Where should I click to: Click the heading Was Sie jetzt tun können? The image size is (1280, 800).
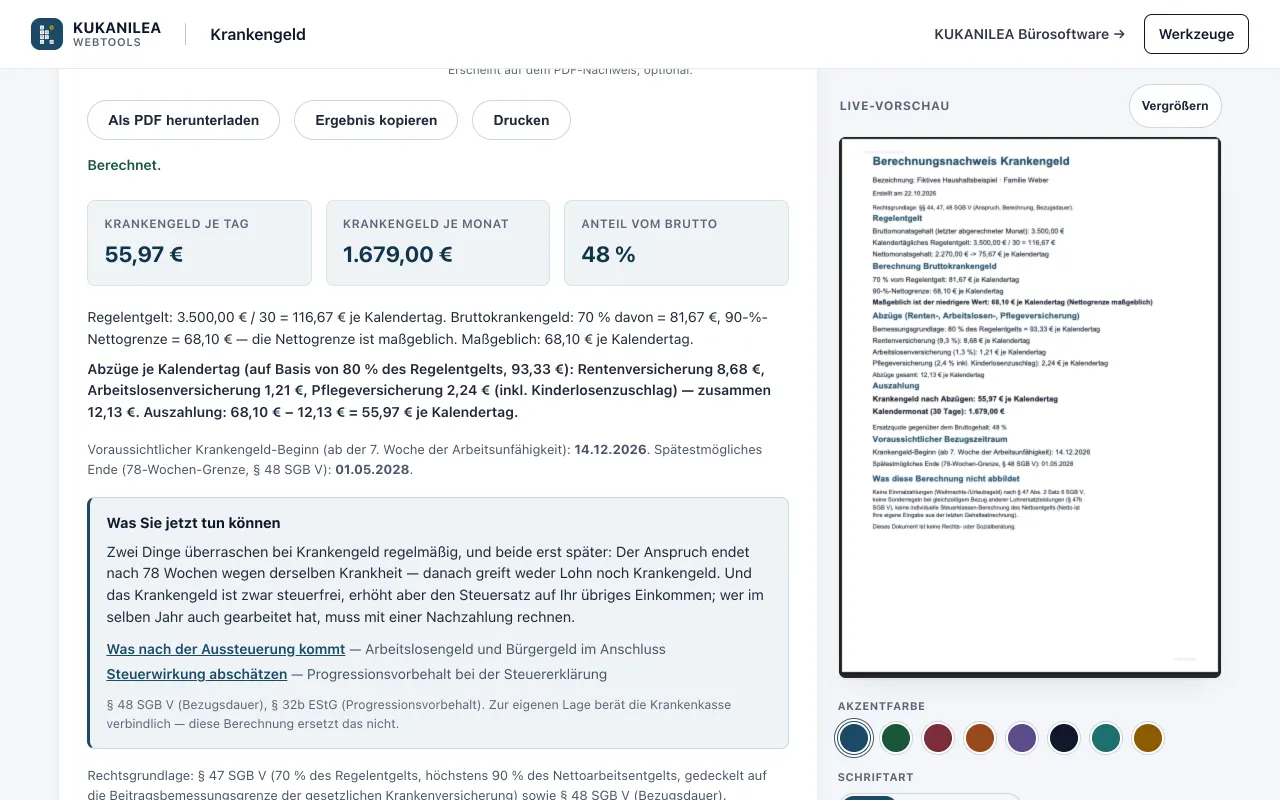[x=194, y=523]
